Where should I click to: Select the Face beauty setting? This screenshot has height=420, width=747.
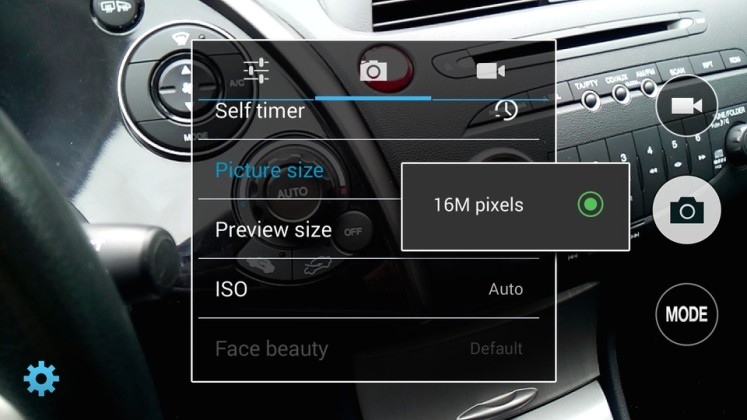[271, 349]
